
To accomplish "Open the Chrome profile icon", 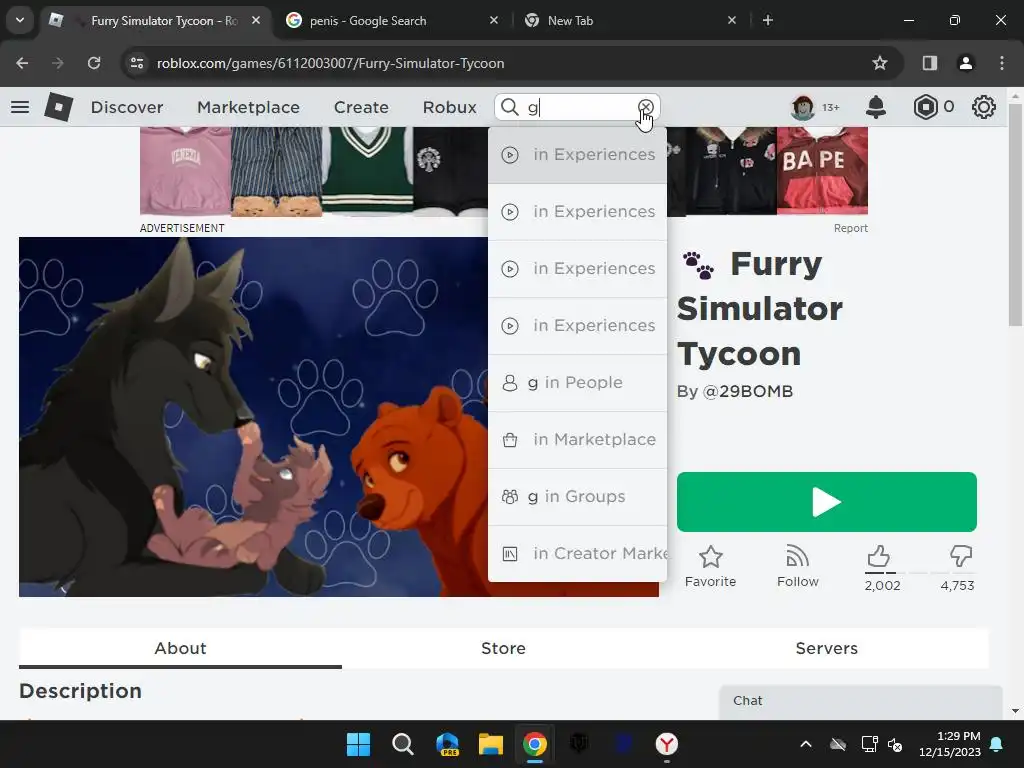I will tap(966, 63).
